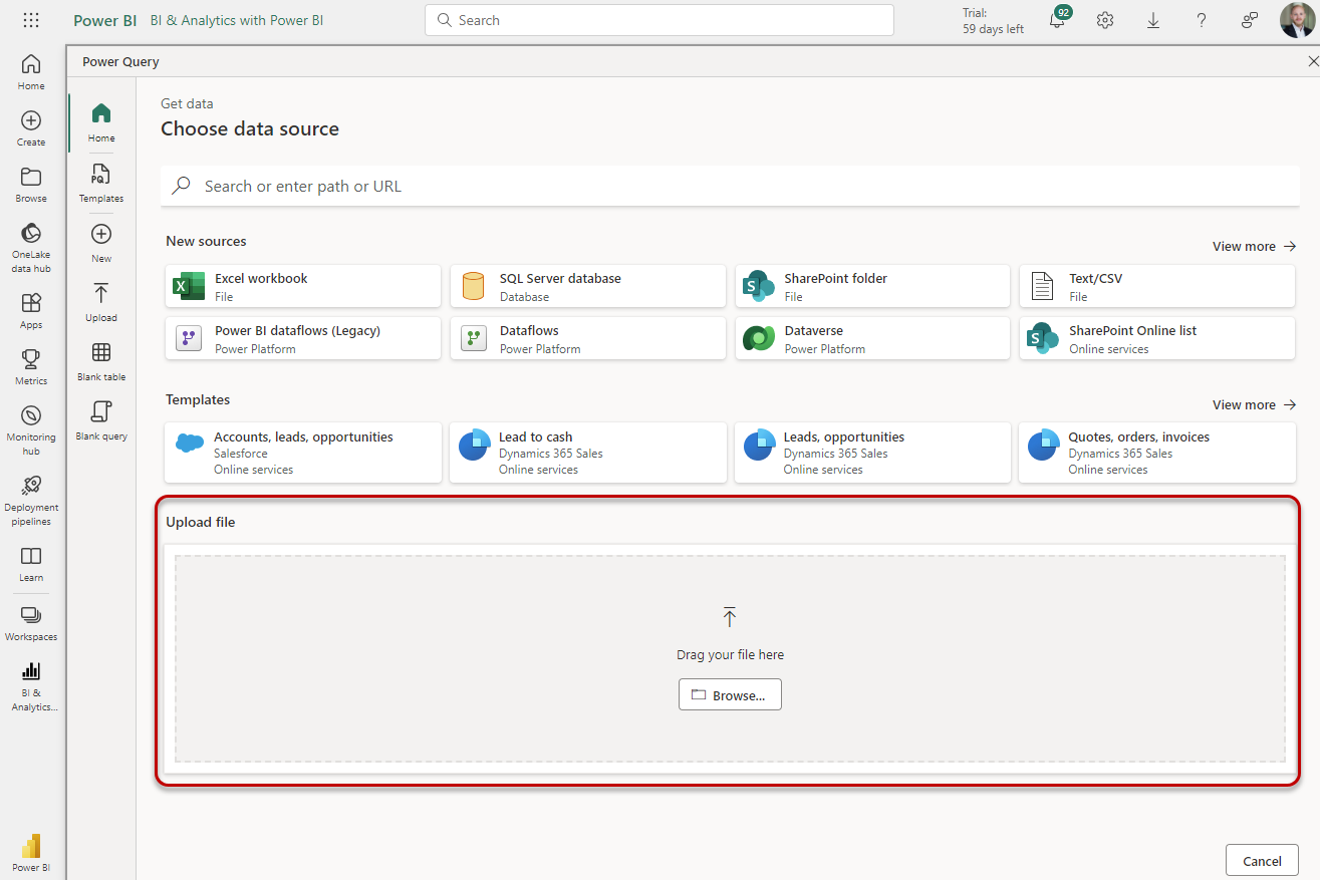Select Dataflows Power Platform source

tap(588, 339)
